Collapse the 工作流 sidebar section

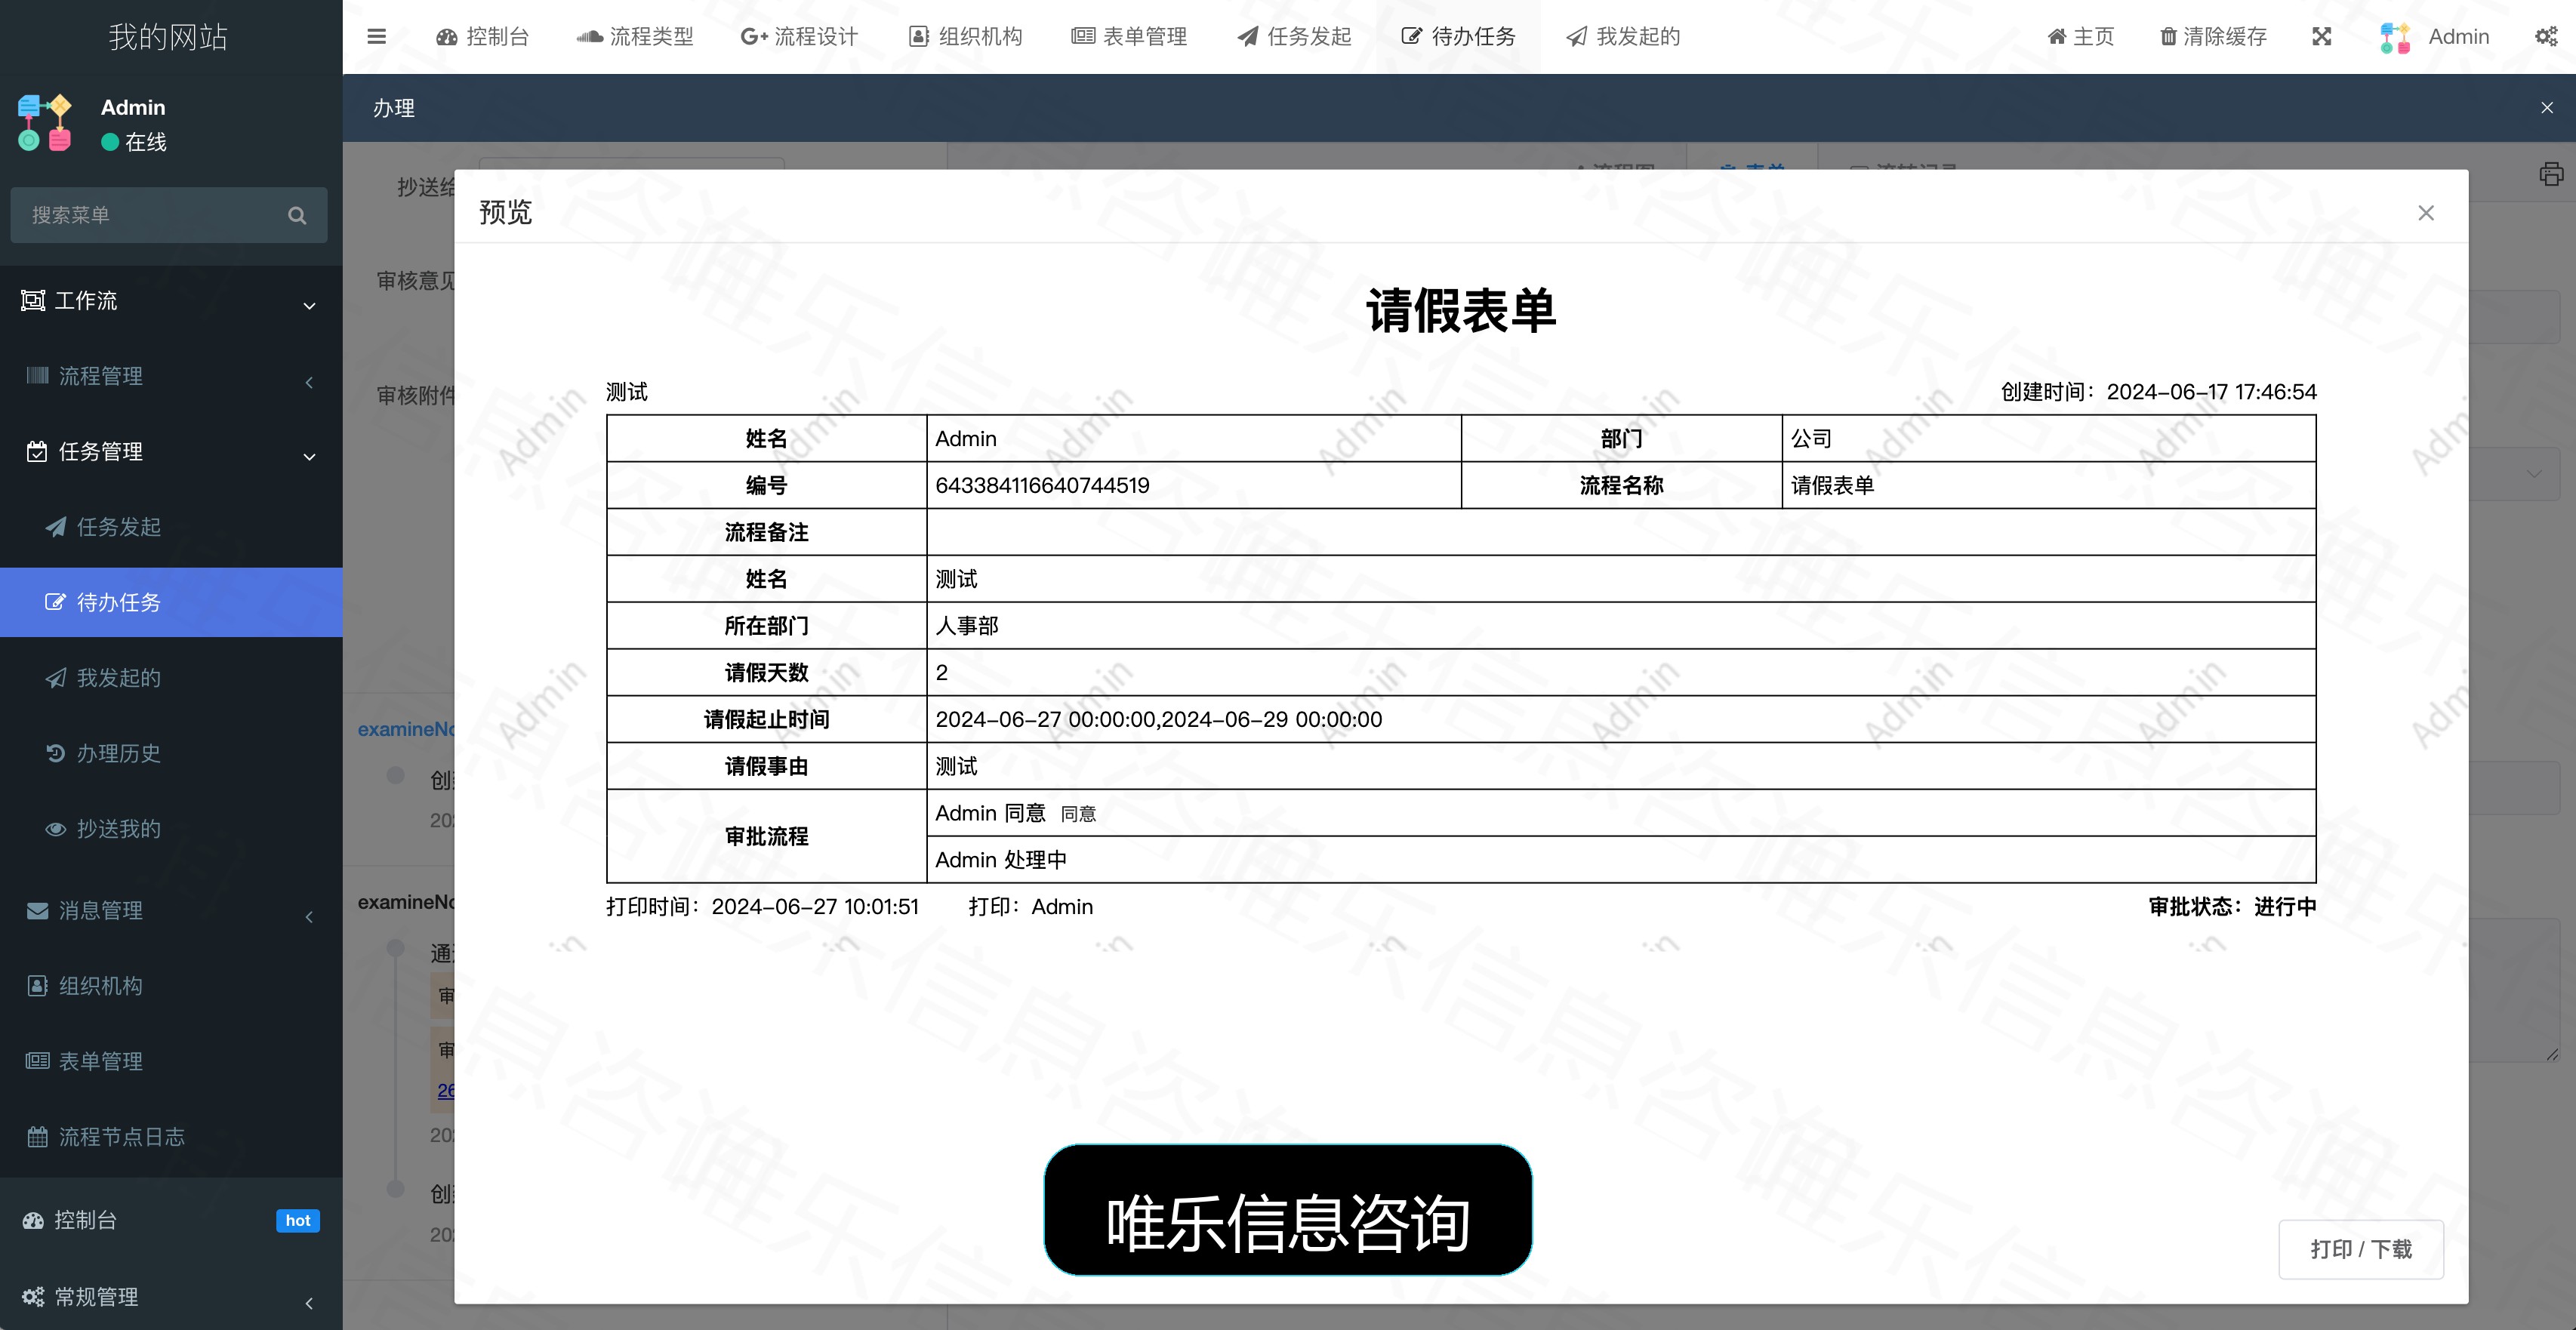[x=171, y=301]
